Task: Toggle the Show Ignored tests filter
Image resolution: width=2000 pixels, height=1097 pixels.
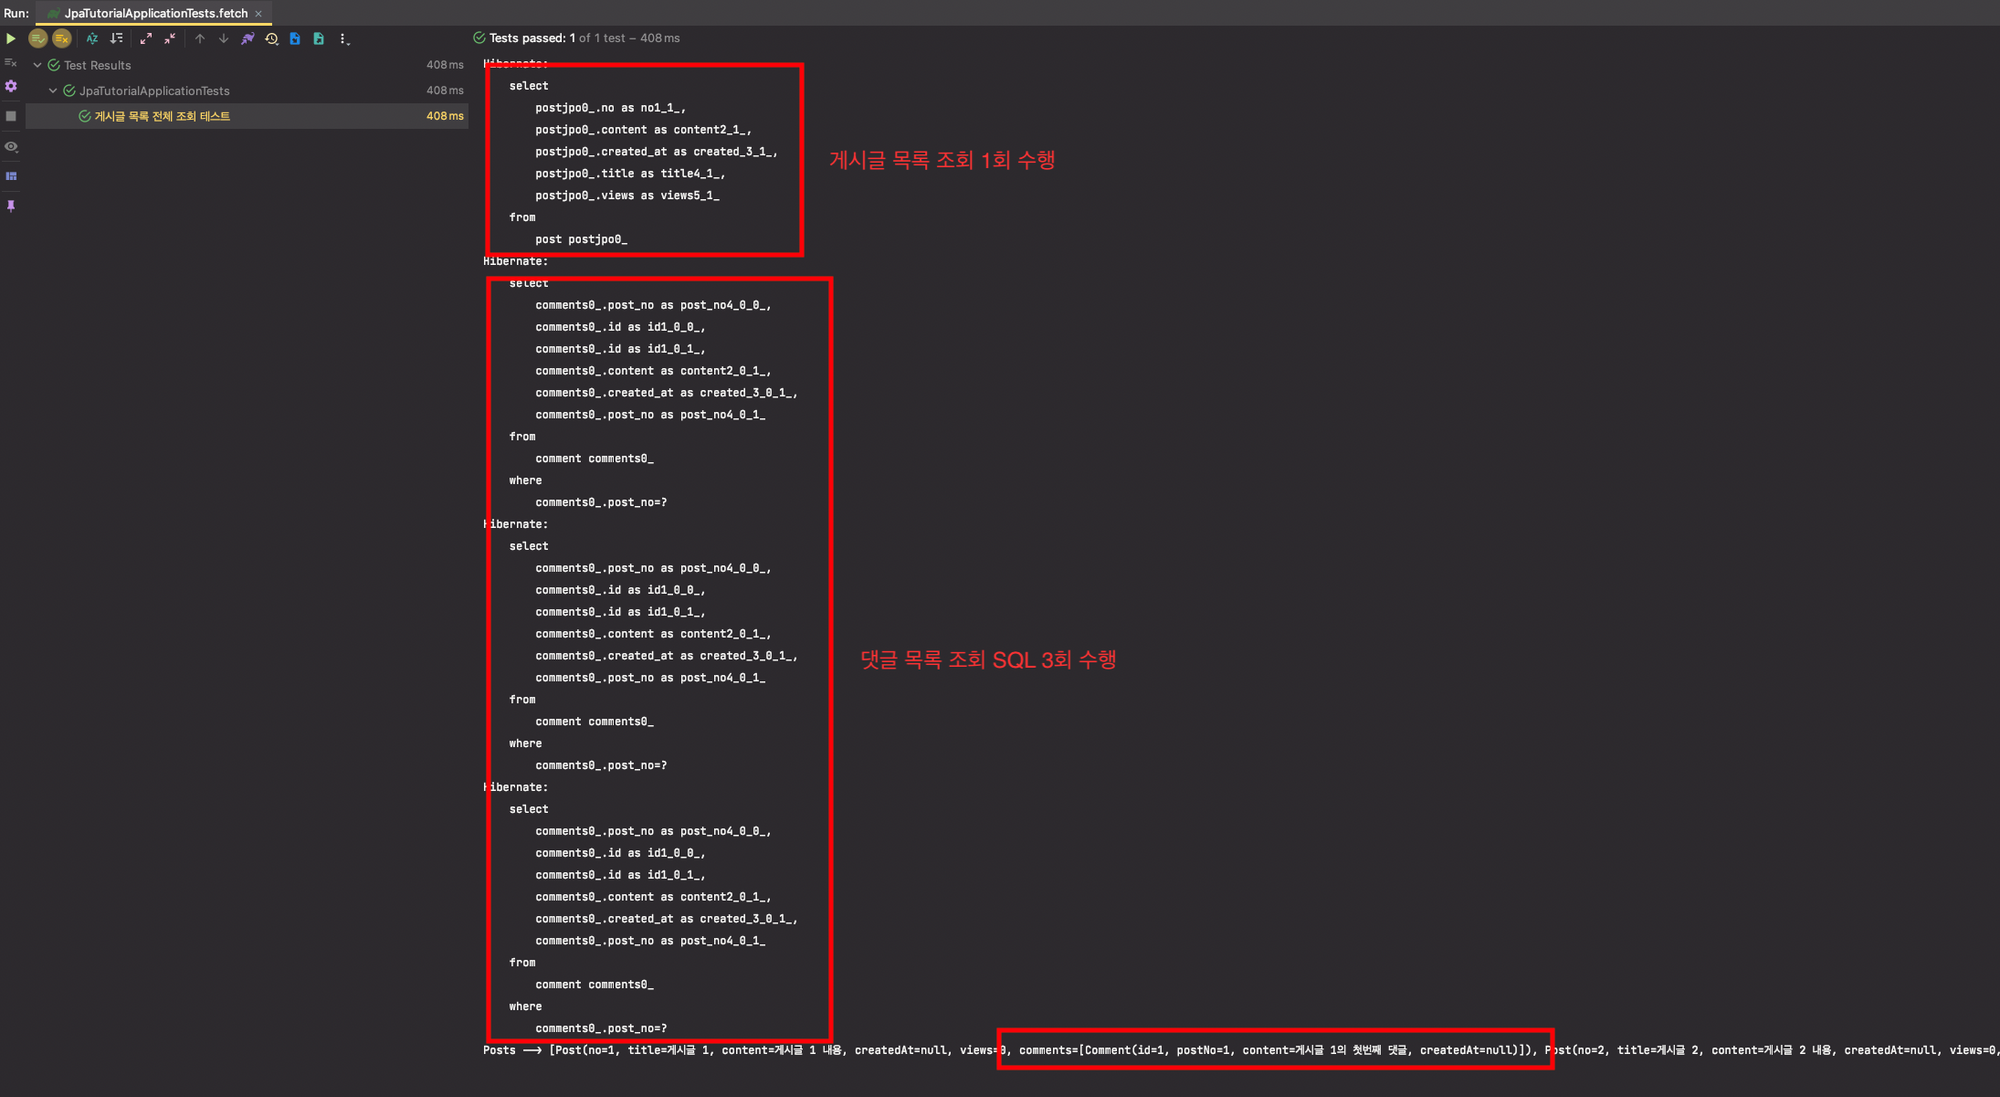Action: [62, 39]
